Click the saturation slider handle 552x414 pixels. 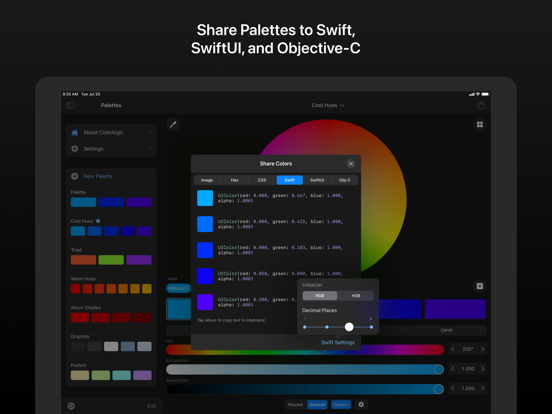[x=439, y=369]
